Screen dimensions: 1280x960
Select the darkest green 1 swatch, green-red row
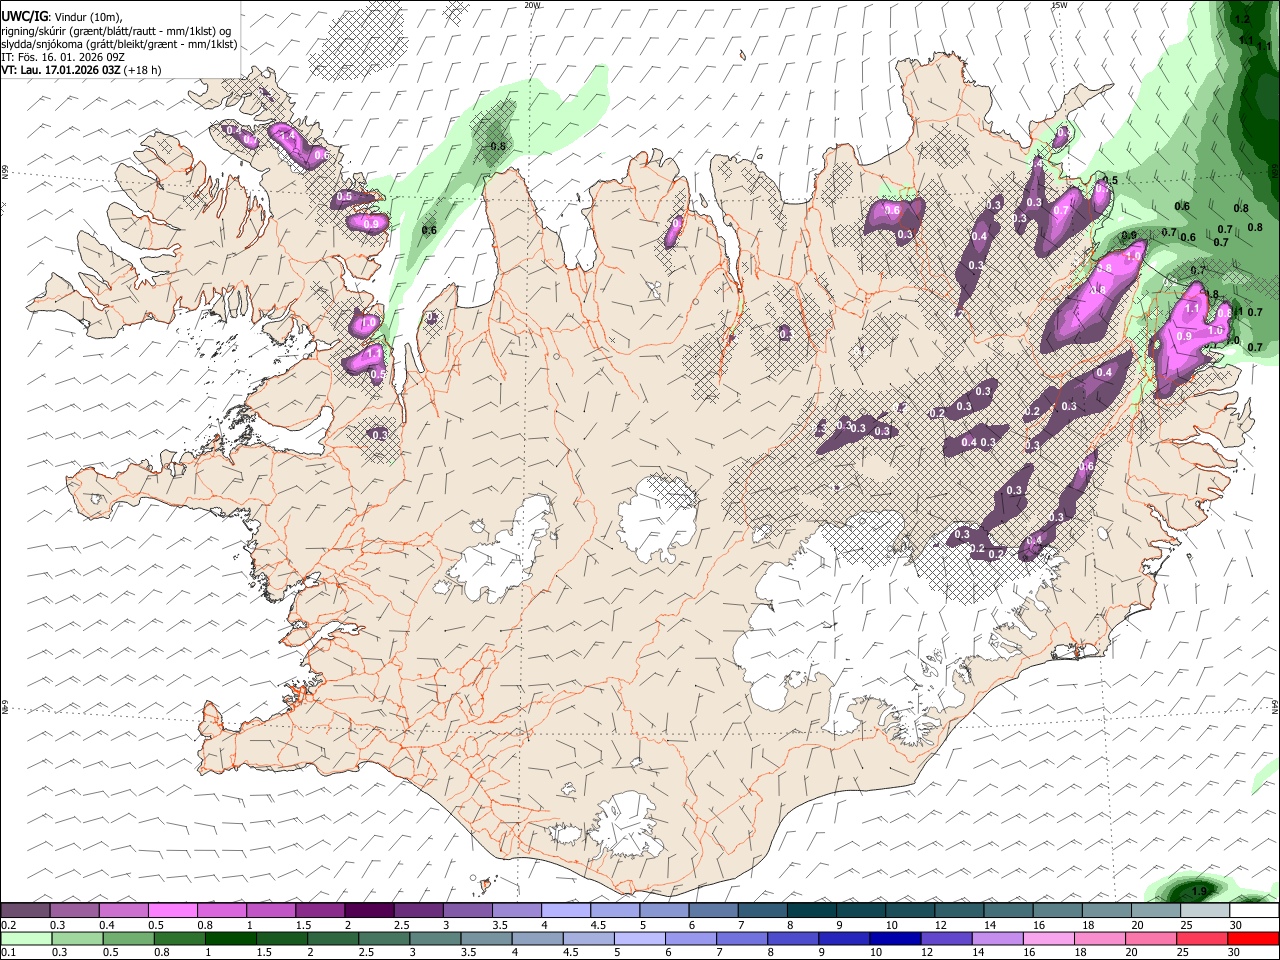(231, 938)
